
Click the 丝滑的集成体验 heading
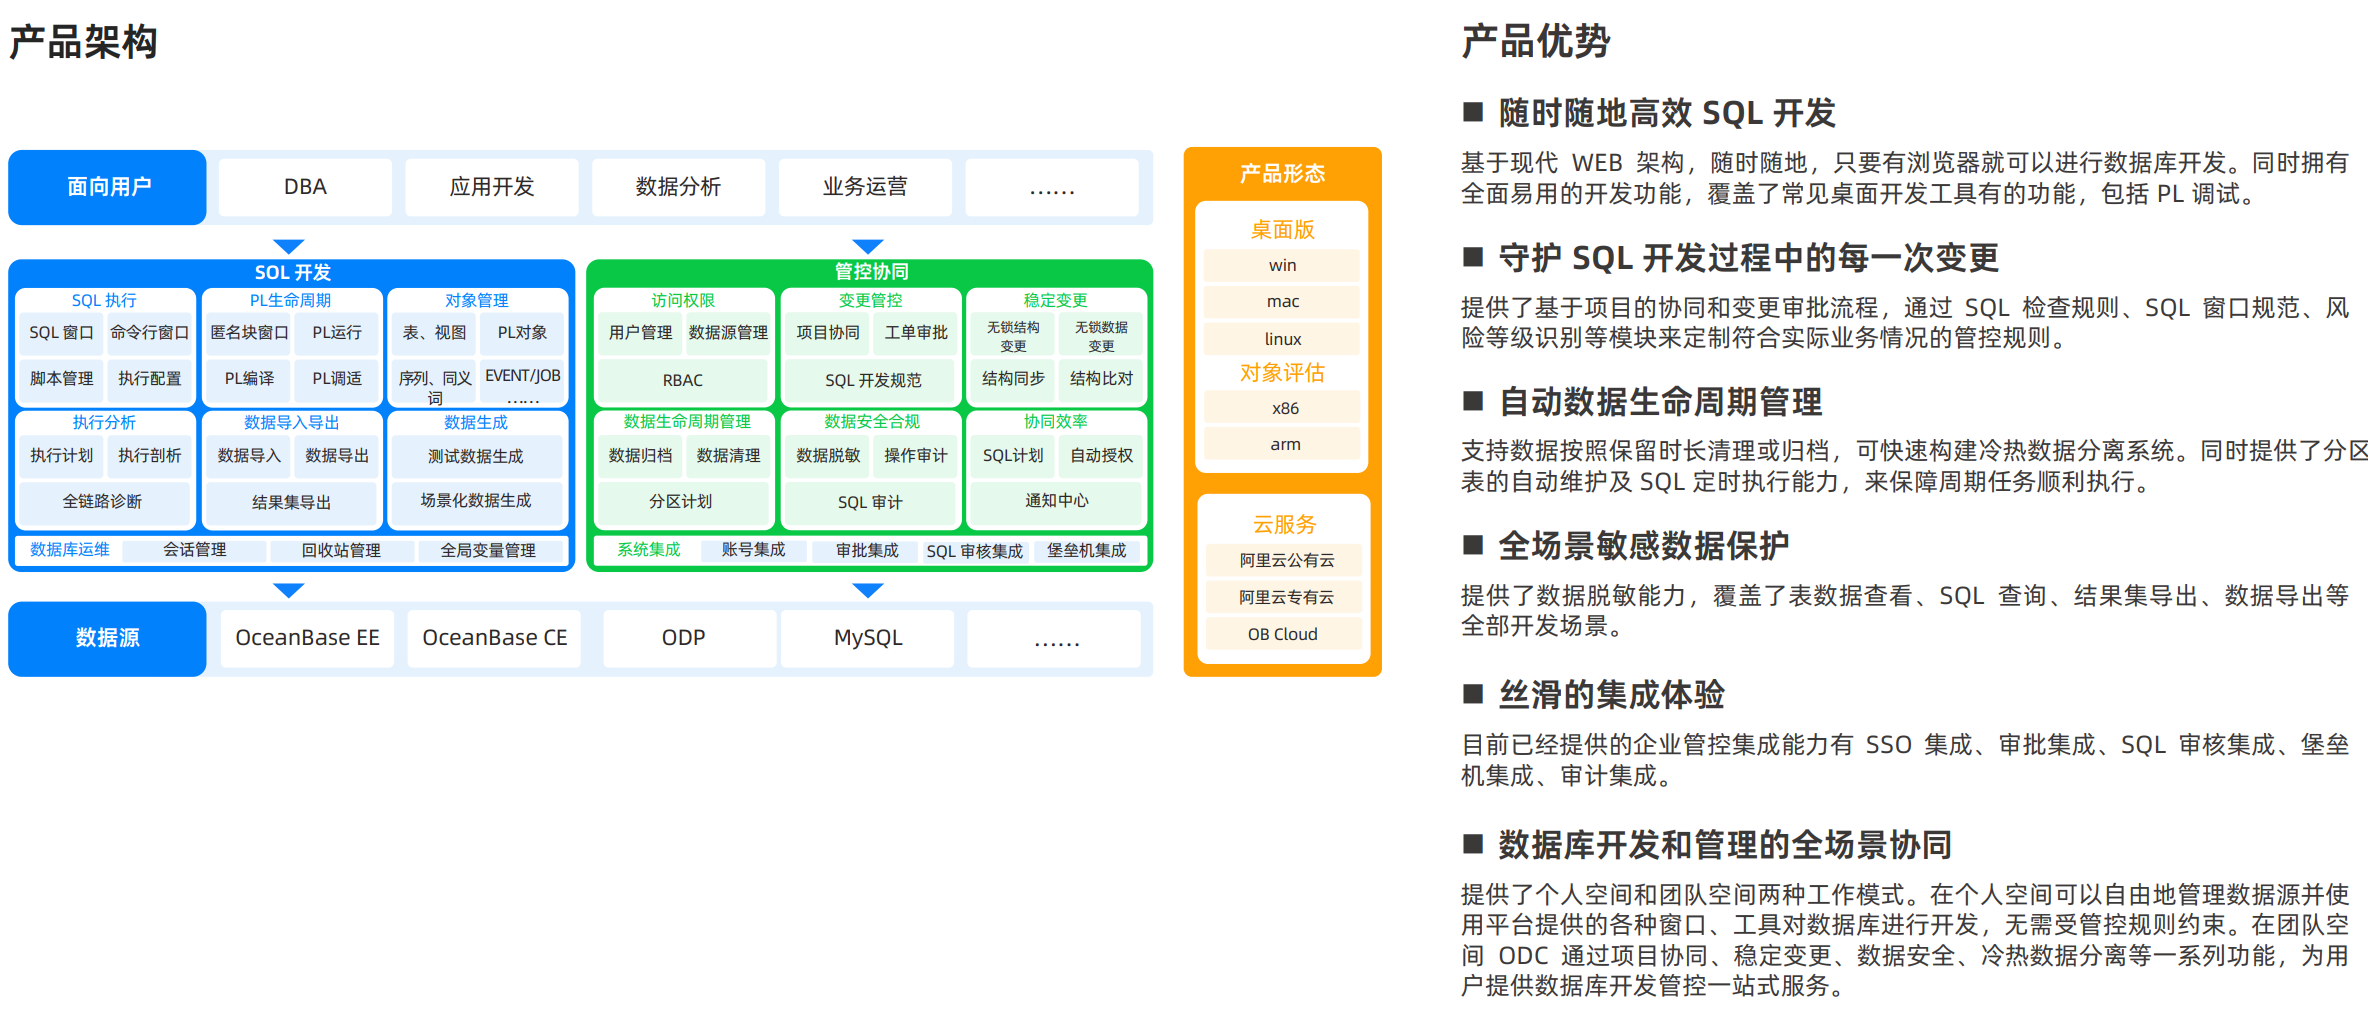pyautogui.click(x=1612, y=695)
